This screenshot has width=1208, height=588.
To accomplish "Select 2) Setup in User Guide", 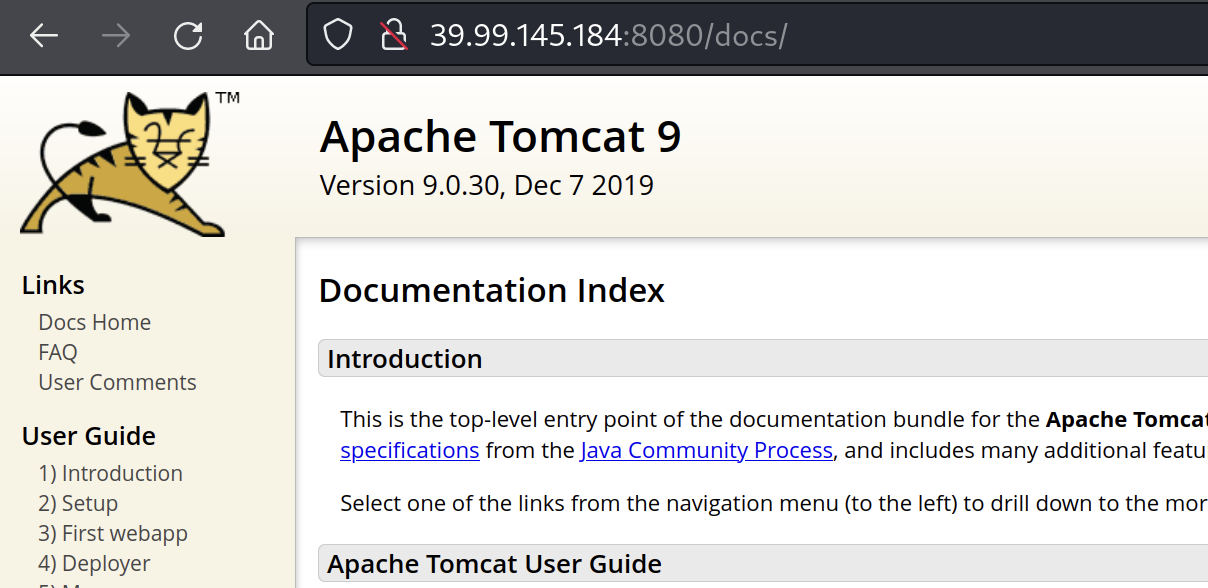I will [x=78, y=503].
